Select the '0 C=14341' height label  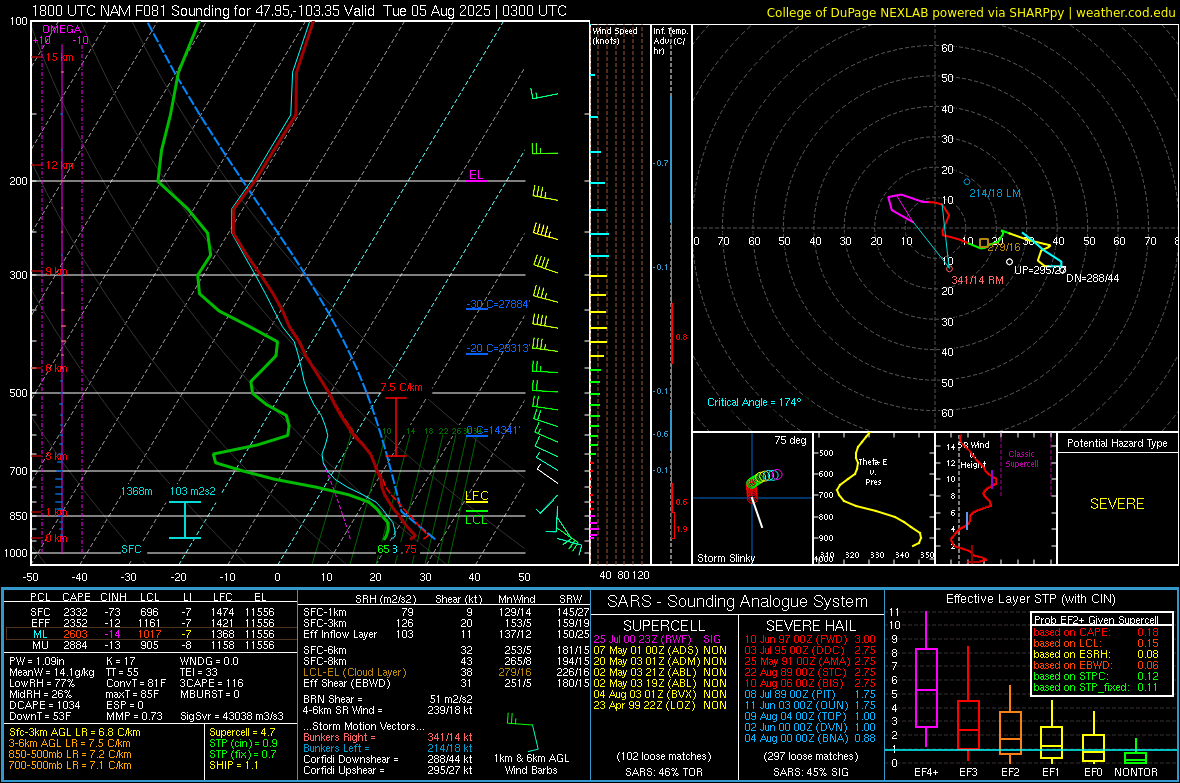tap(493, 430)
